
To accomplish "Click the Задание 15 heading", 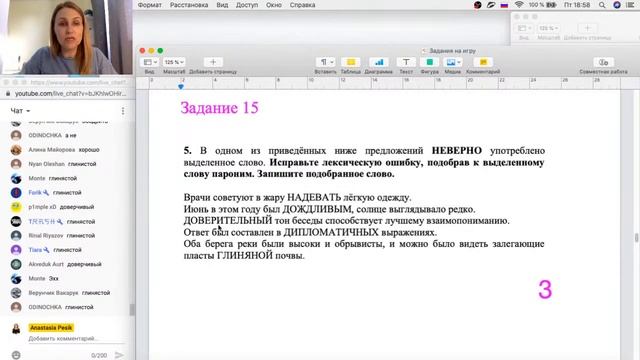I will point(219,108).
